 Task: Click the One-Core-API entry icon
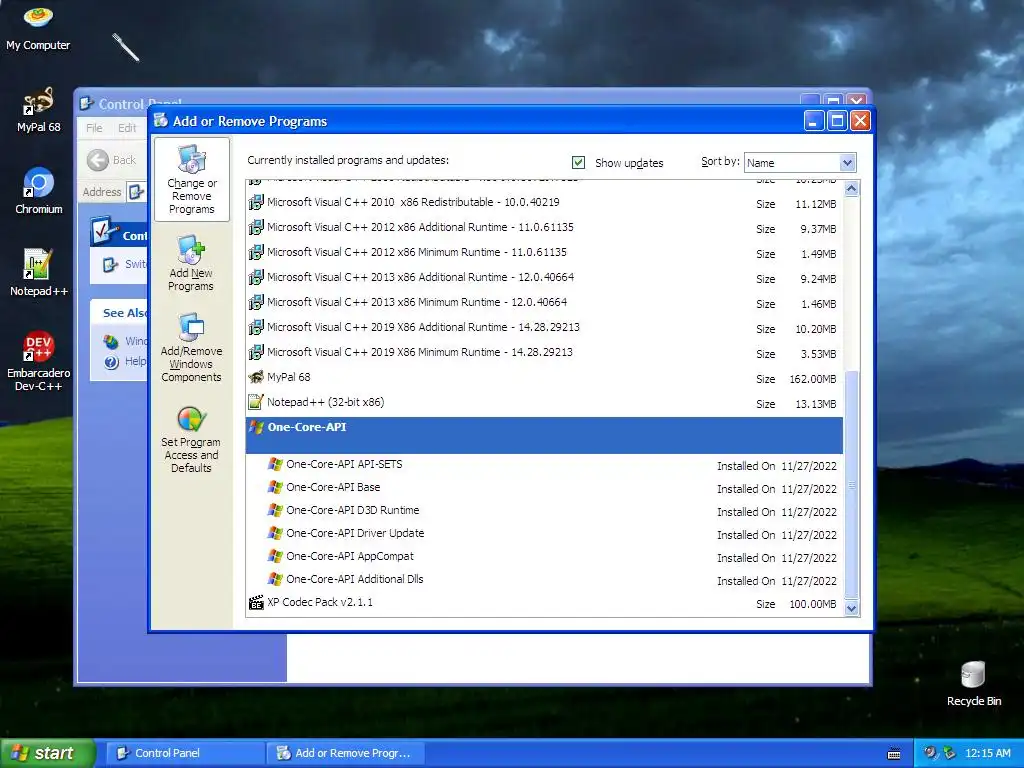click(256, 428)
